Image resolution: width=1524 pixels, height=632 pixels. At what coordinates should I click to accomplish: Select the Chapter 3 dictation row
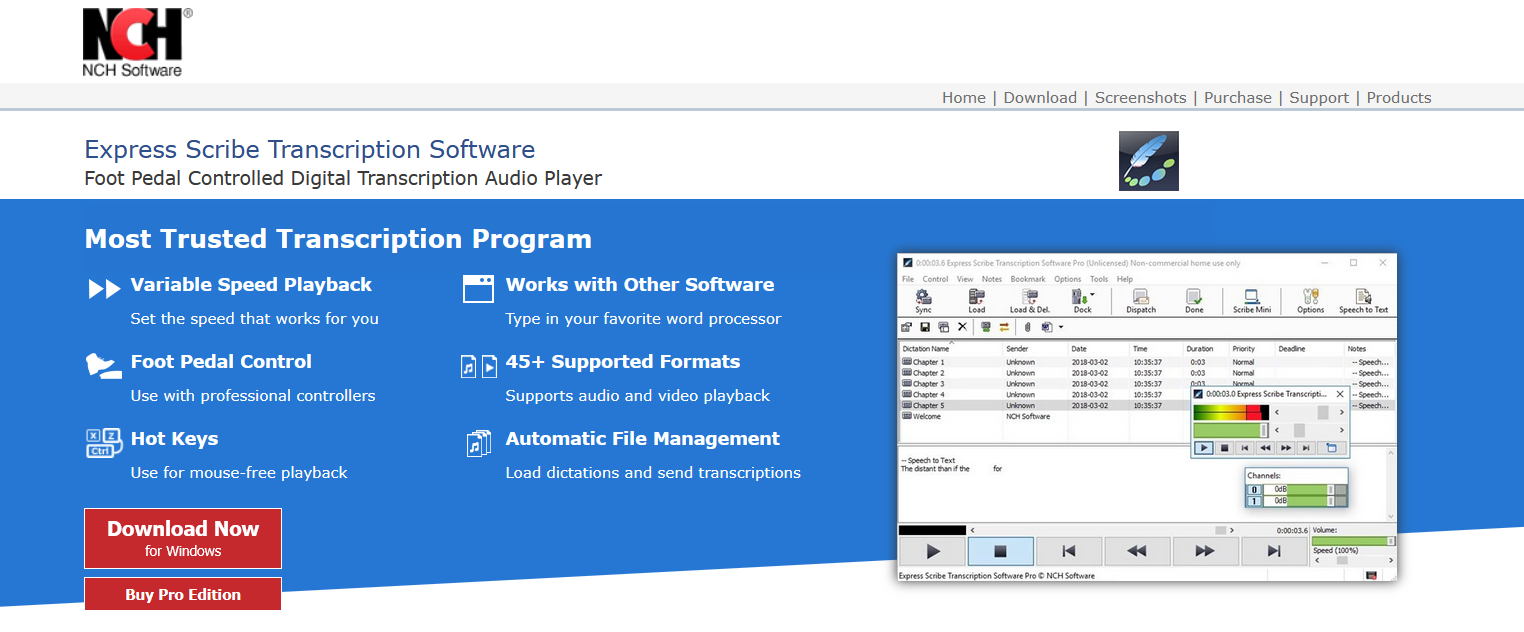tap(1144, 384)
